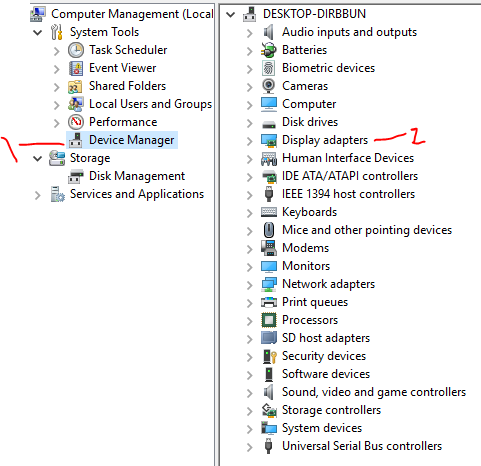Image resolution: width=481 pixels, height=466 pixels.
Task: Click the Task Scheduler clock icon
Action: tap(76, 50)
